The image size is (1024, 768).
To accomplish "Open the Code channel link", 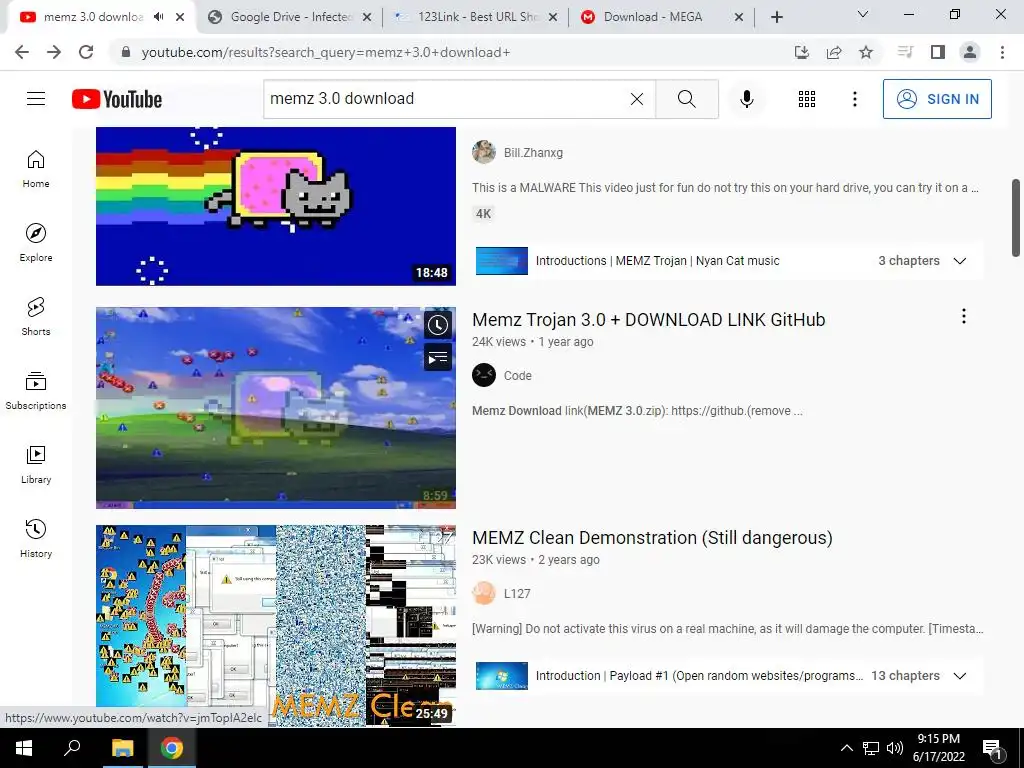I will (x=517, y=376).
